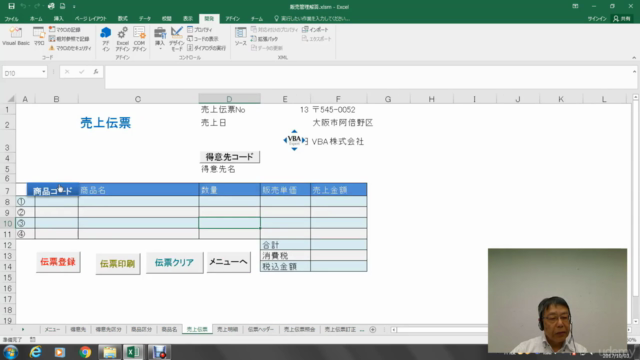Click the Sign in link (サインイン)

[597, 19]
